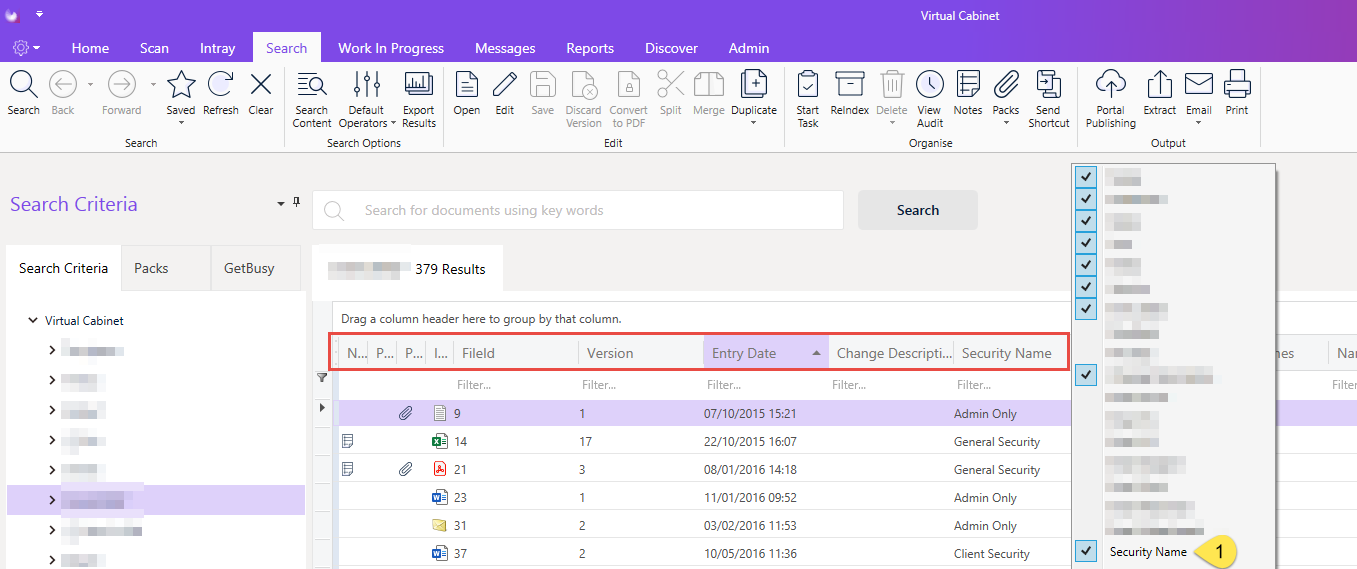1357x569 pixels.
Task: Open the Packs tab in side panel
Action: [151, 268]
